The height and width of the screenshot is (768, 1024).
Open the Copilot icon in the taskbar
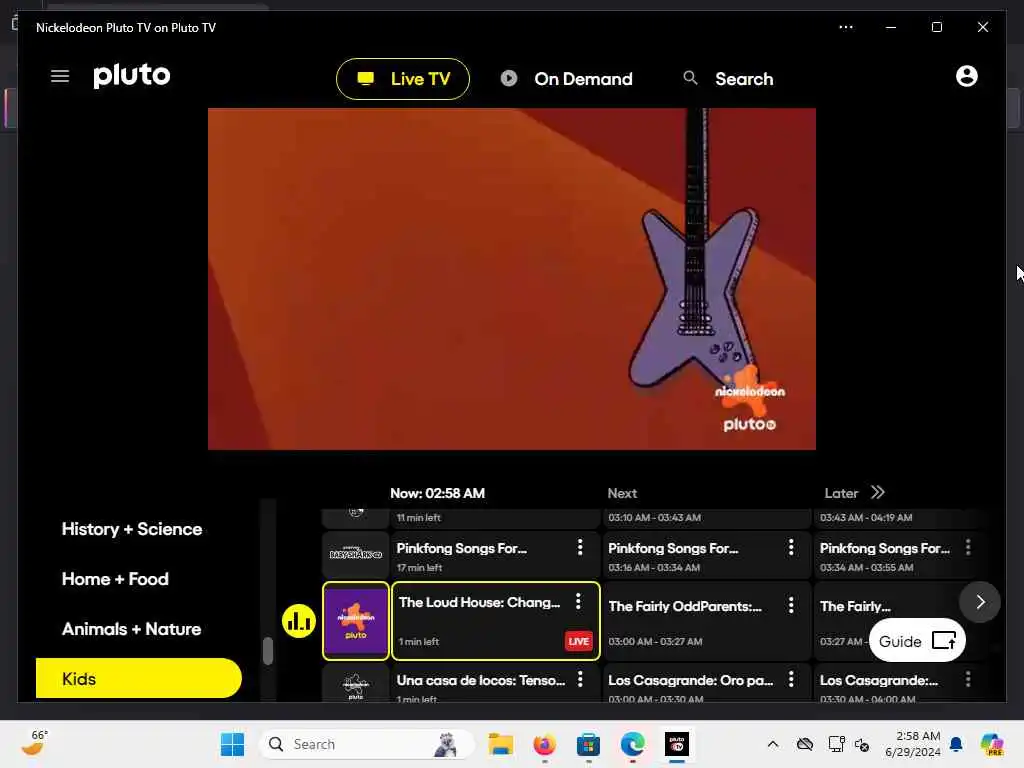(x=992, y=744)
